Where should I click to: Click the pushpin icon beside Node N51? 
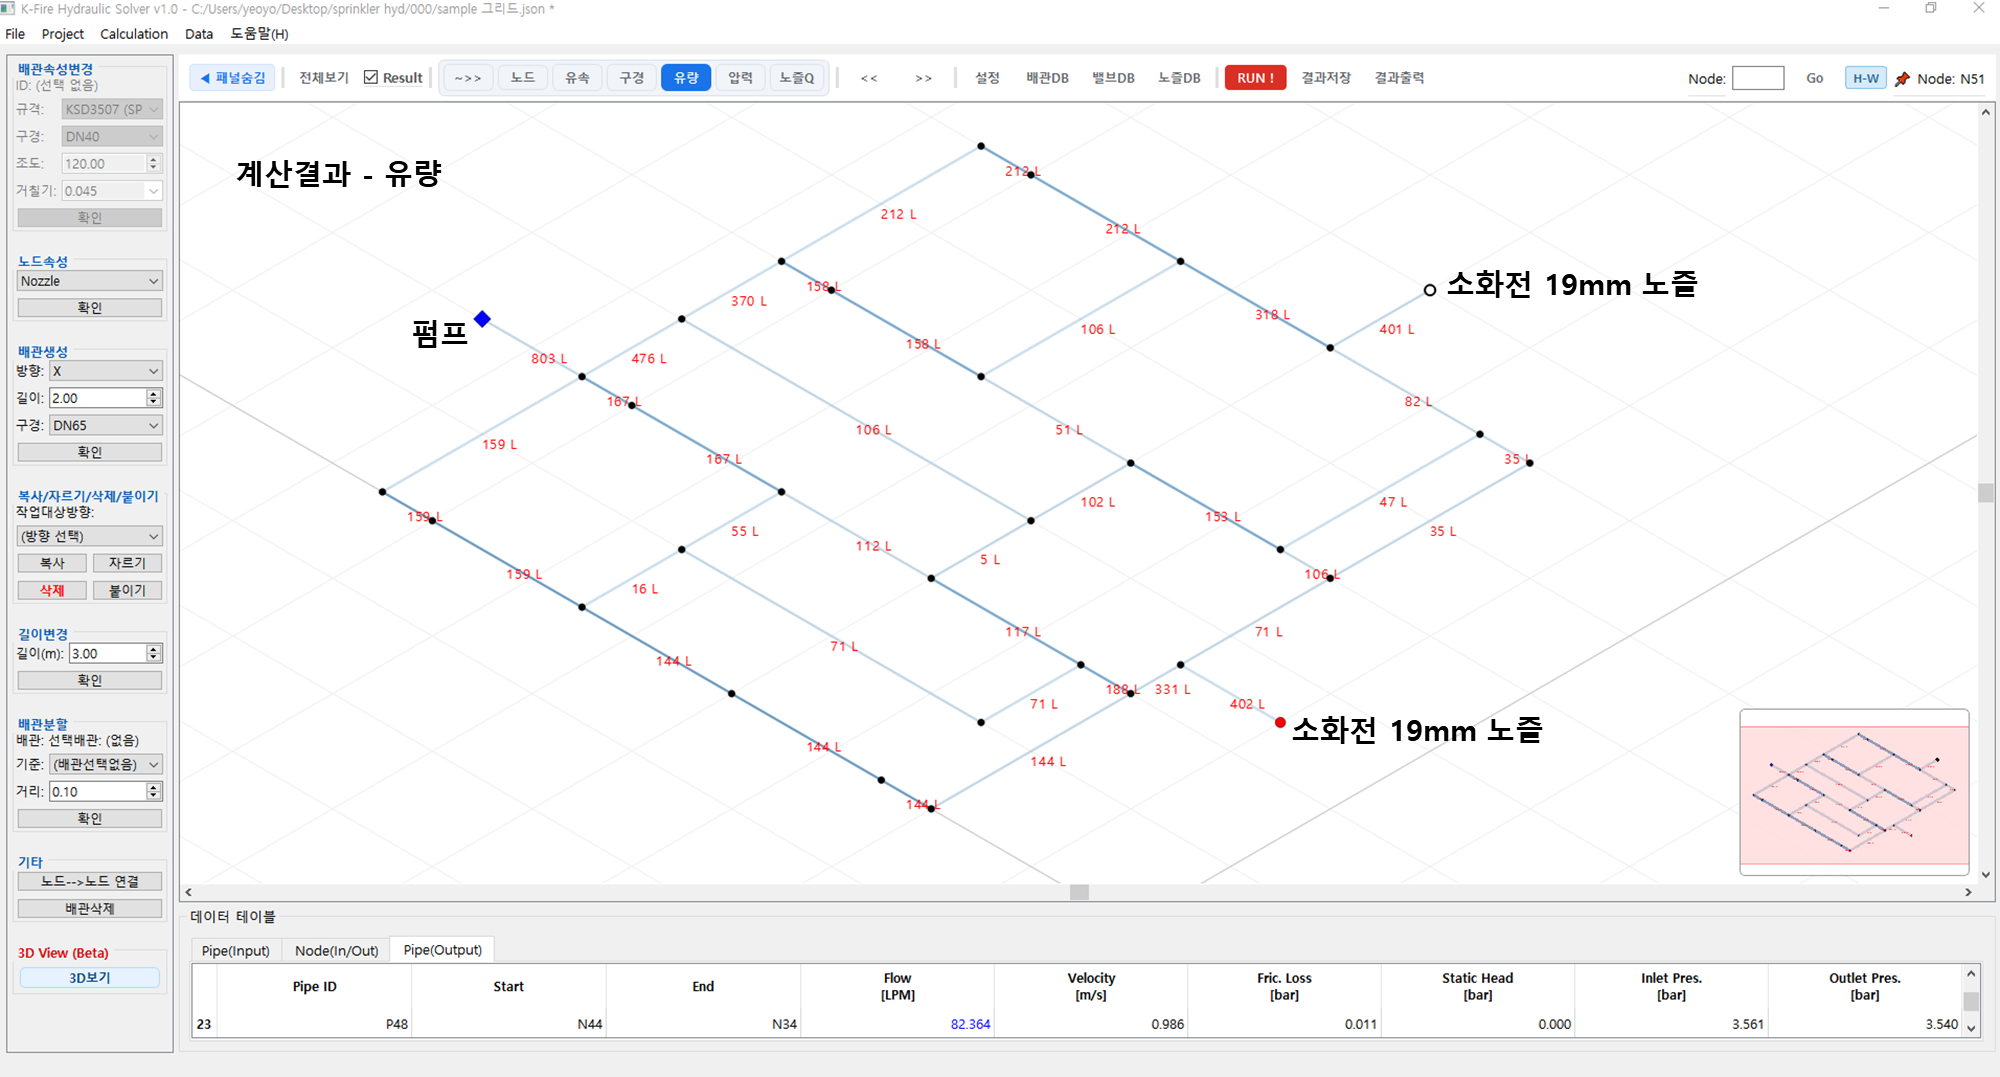click(1902, 79)
